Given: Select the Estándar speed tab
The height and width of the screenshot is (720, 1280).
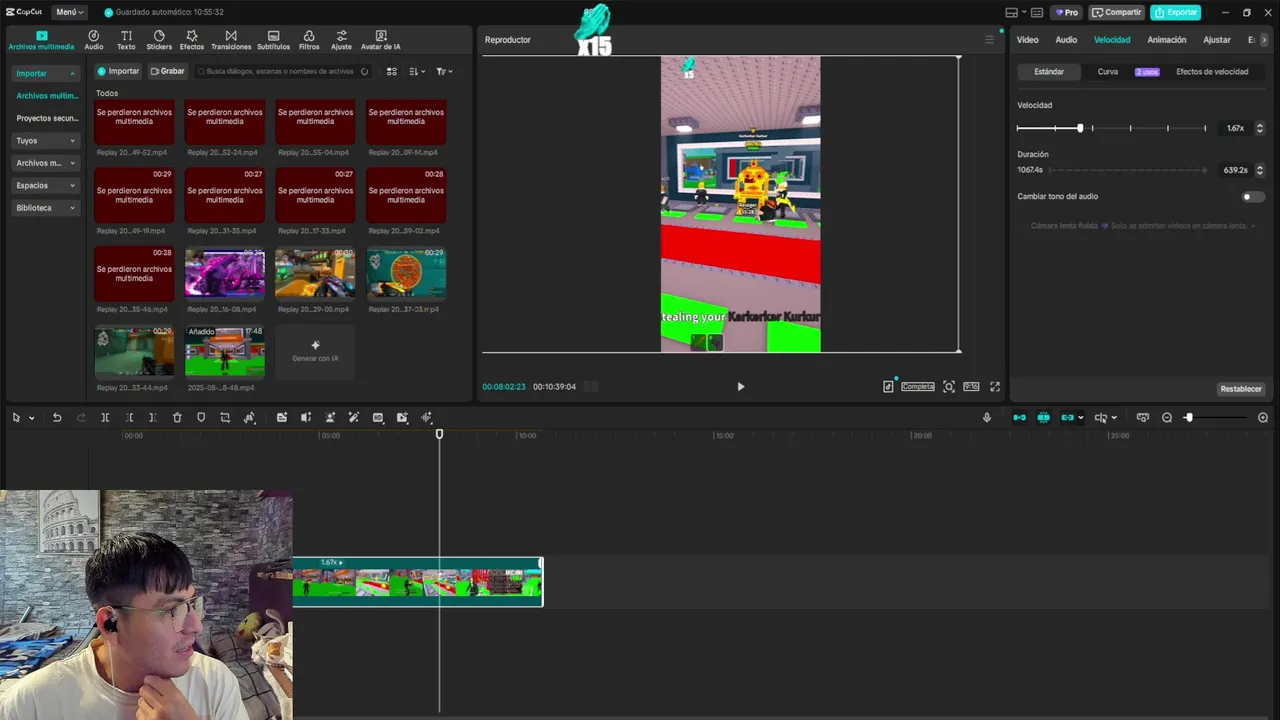Looking at the screenshot, I should point(1049,72).
